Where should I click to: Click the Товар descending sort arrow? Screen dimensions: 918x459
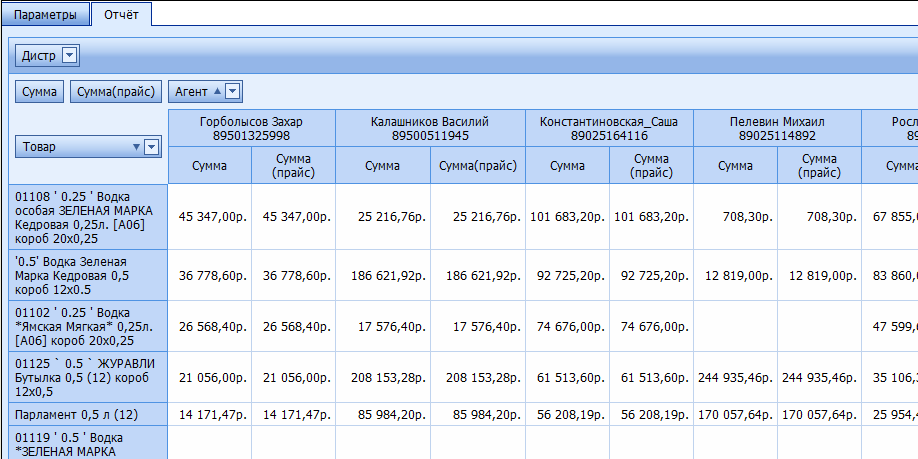137,147
